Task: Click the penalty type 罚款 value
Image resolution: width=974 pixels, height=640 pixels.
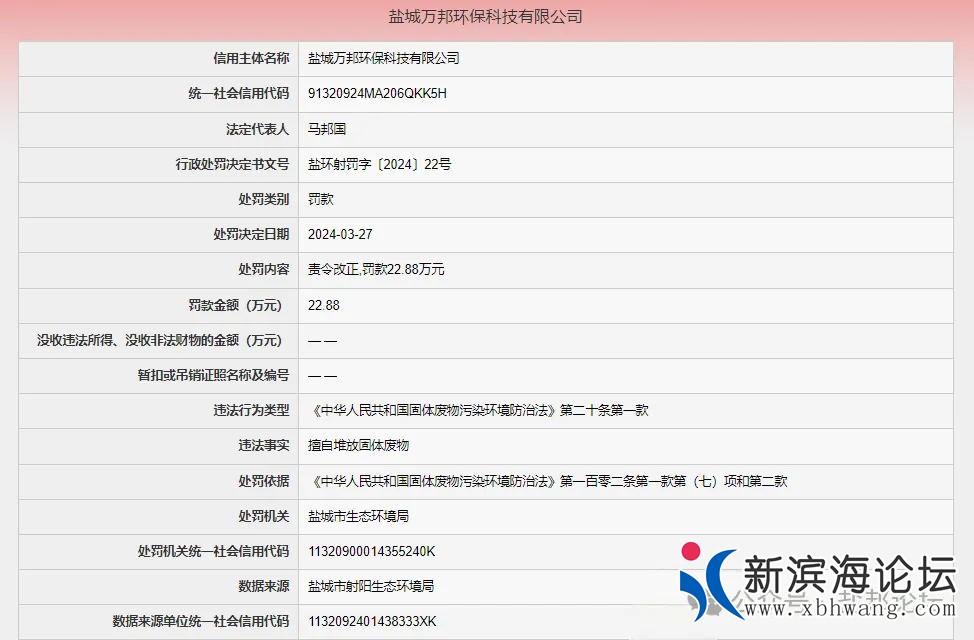Action: (x=320, y=199)
